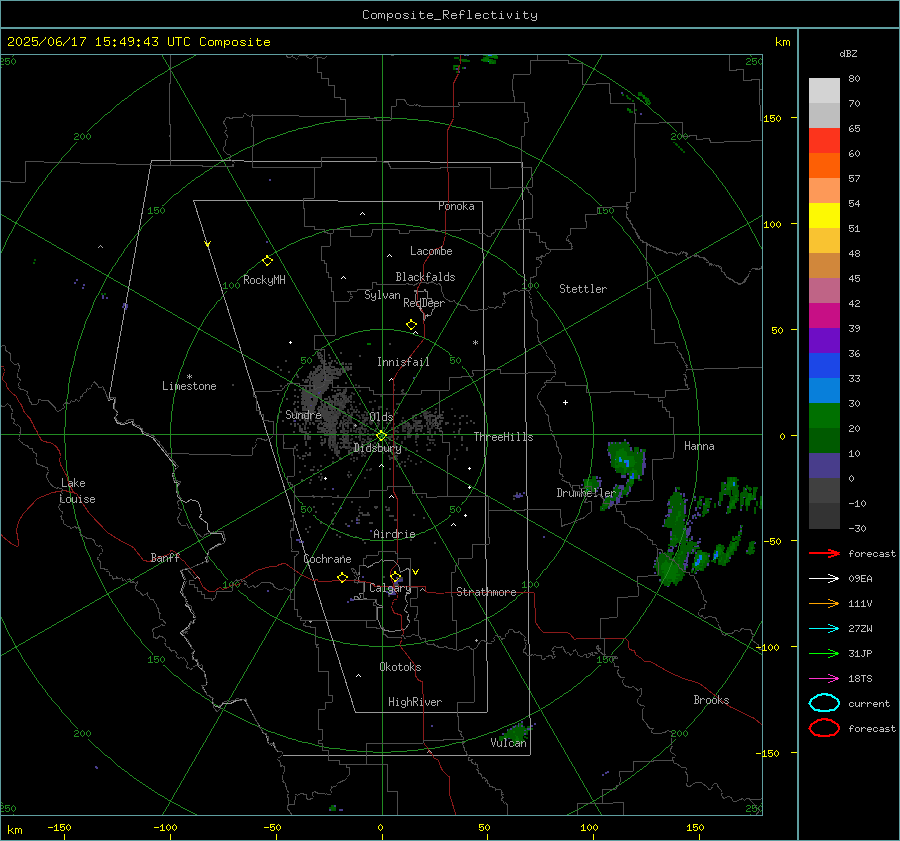
Task: Click the Strathmore city label
Action: point(486,592)
